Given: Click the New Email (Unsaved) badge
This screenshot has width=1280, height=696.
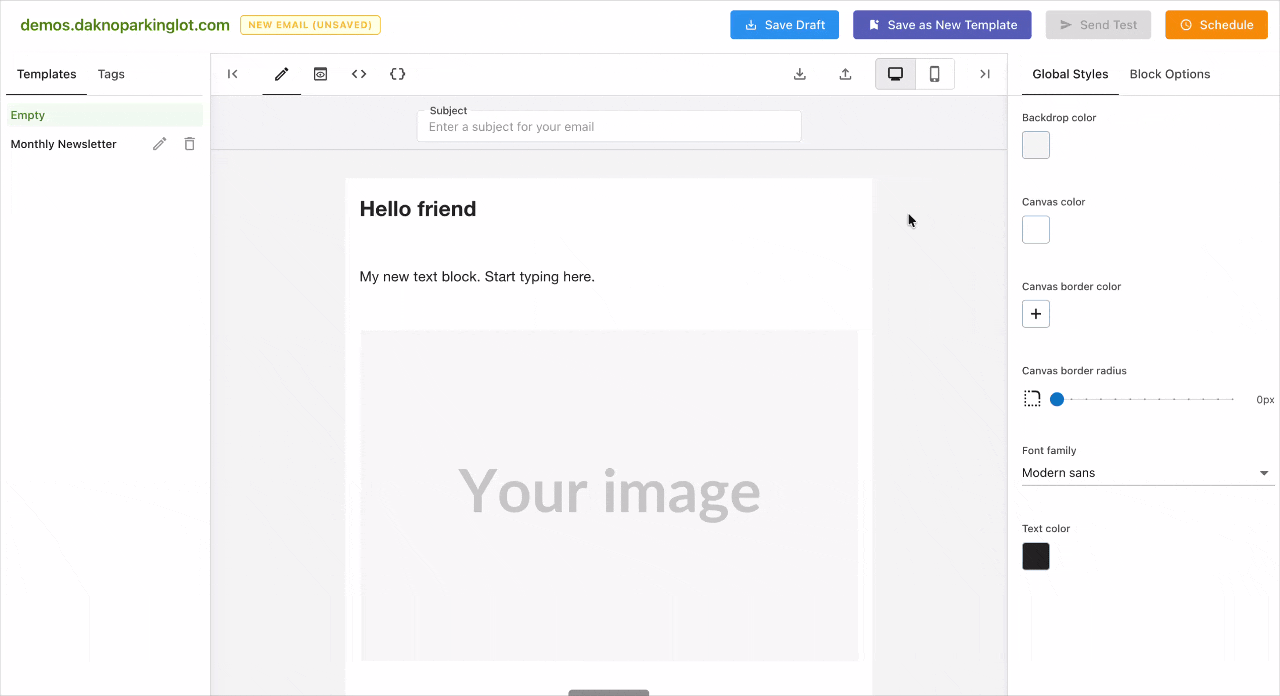Looking at the screenshot, I should (310, 25).
